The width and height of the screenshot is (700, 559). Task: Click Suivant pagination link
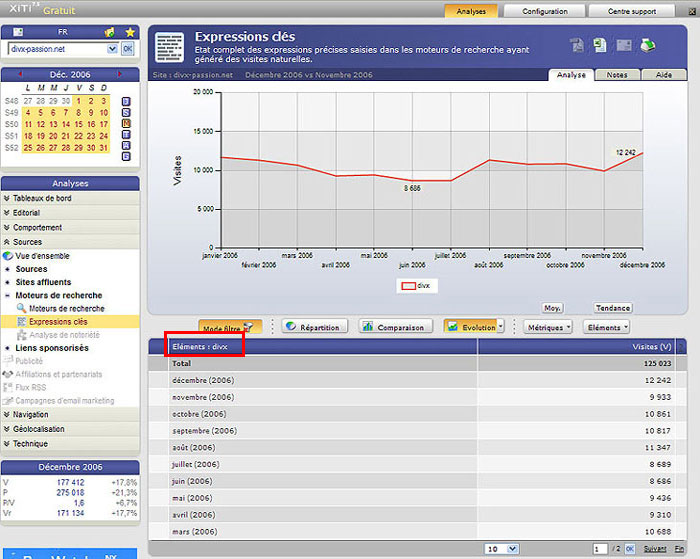pos(655,549)
